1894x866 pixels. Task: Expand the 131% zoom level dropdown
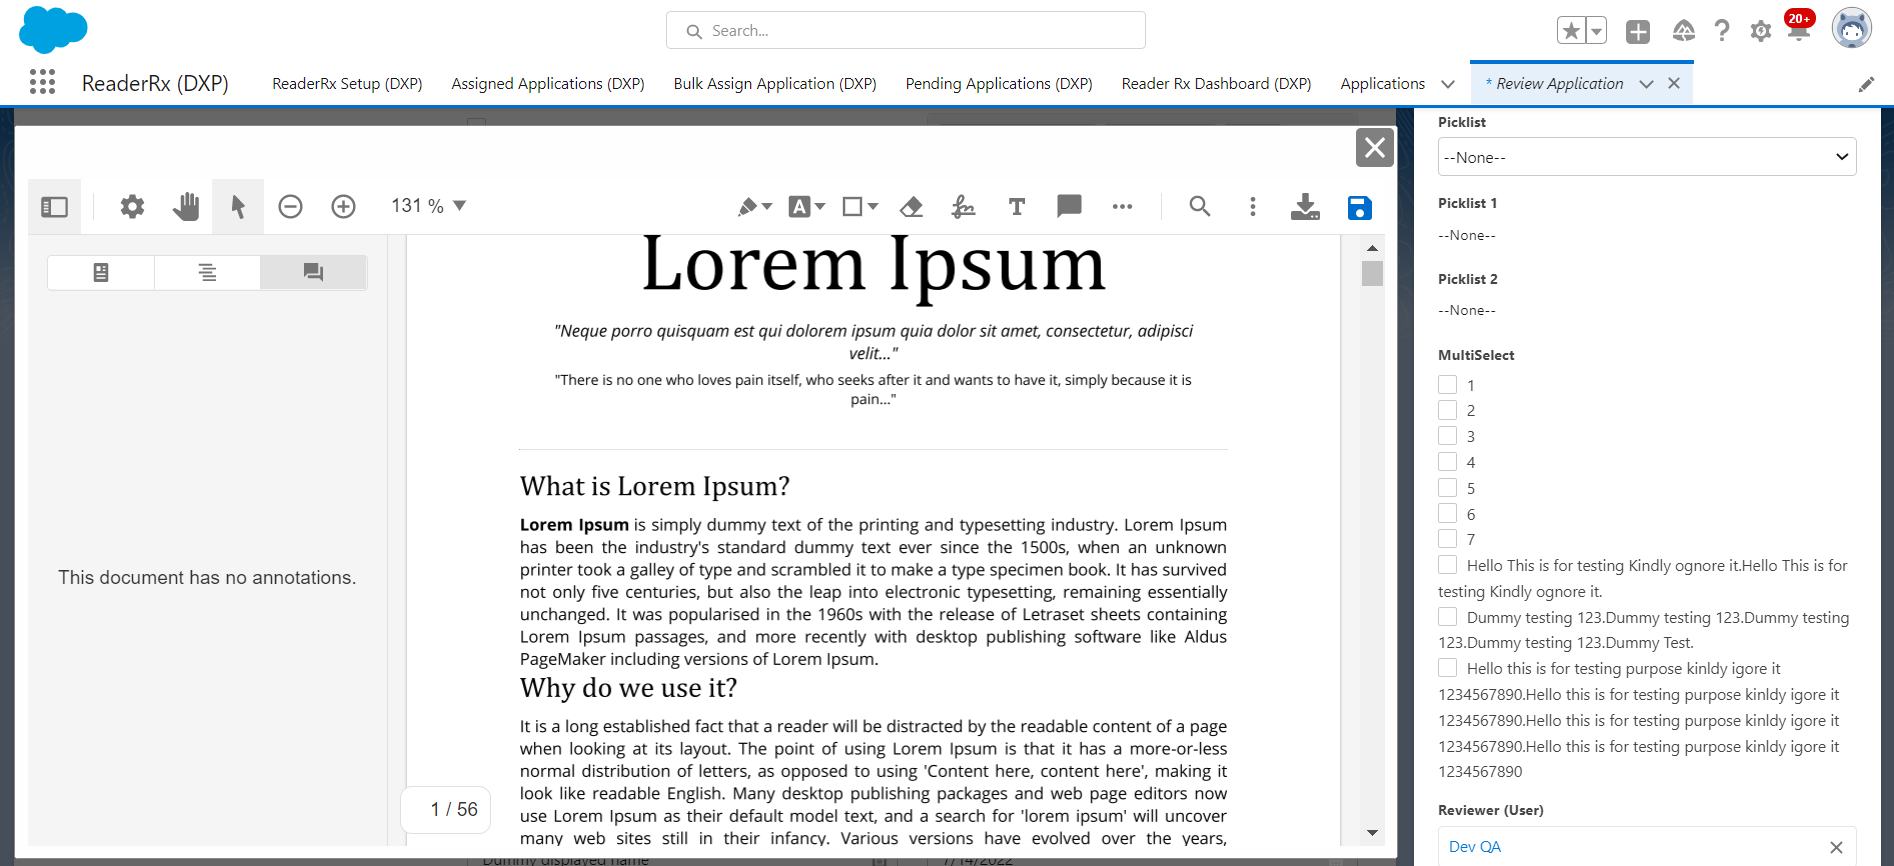(x=459, y=206)
